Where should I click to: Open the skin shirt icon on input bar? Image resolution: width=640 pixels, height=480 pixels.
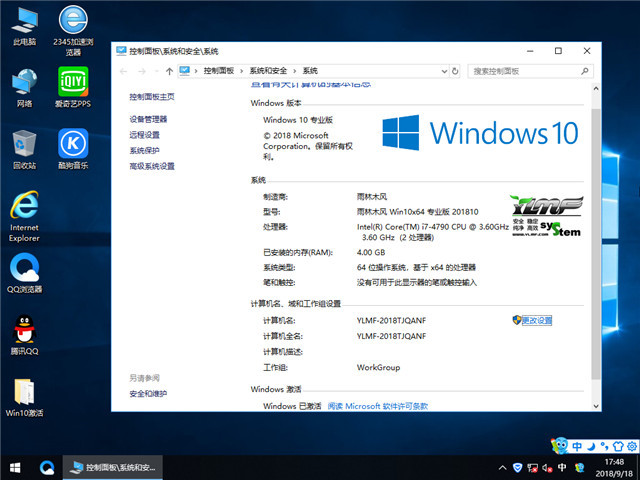pyautogui.click(x=618, y=446)
